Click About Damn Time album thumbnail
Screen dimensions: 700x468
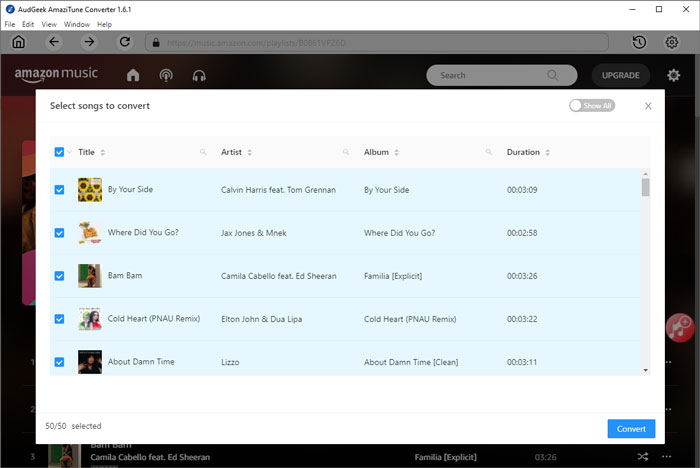coord(90,362)
